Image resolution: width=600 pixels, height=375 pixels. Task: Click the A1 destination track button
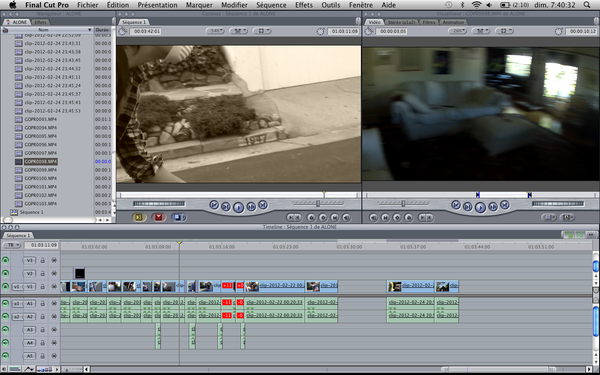(x=30, y=303)
